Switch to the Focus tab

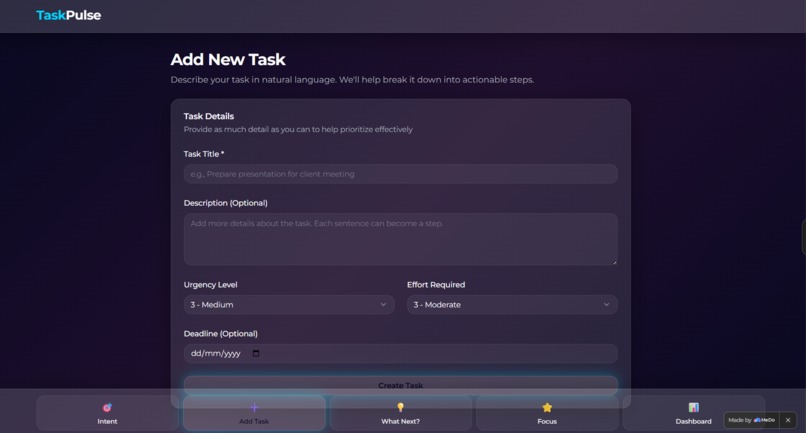pyautogui.click(x=547, y=413)
